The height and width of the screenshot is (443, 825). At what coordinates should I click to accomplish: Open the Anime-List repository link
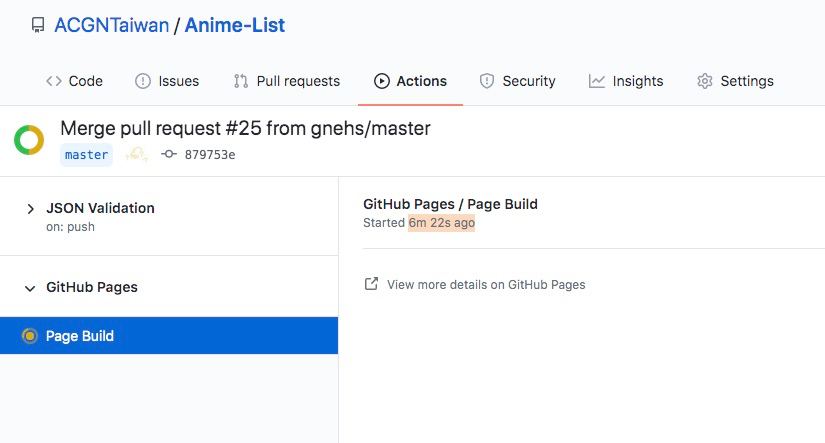[x=235, y=25]
